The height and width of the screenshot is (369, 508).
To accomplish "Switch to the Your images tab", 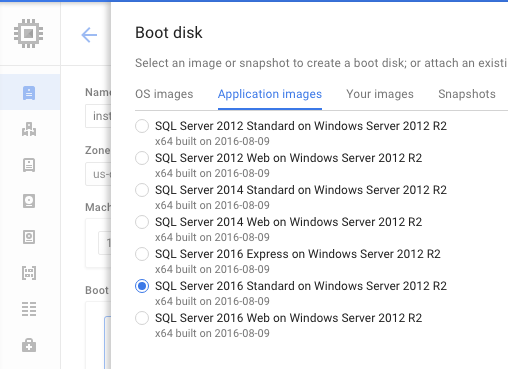I will click(380, 94).
